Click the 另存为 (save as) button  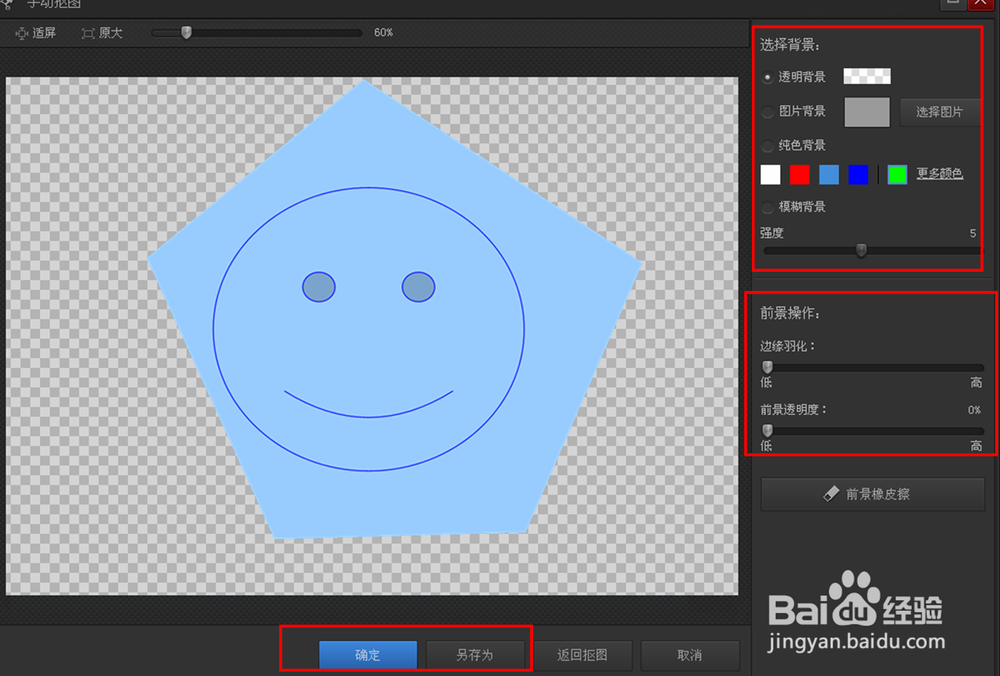click(x=476, y=655)
